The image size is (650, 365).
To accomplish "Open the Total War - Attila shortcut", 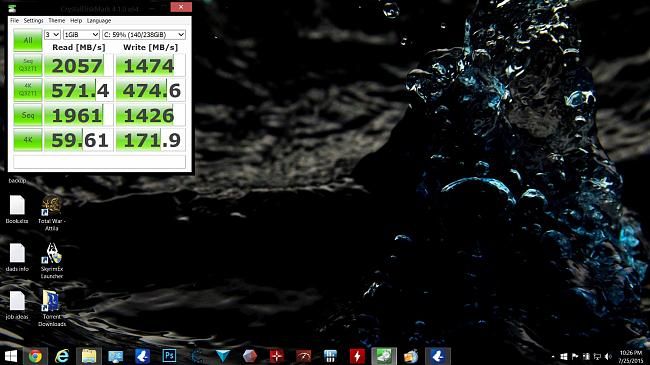I will (x=52, y=213).
